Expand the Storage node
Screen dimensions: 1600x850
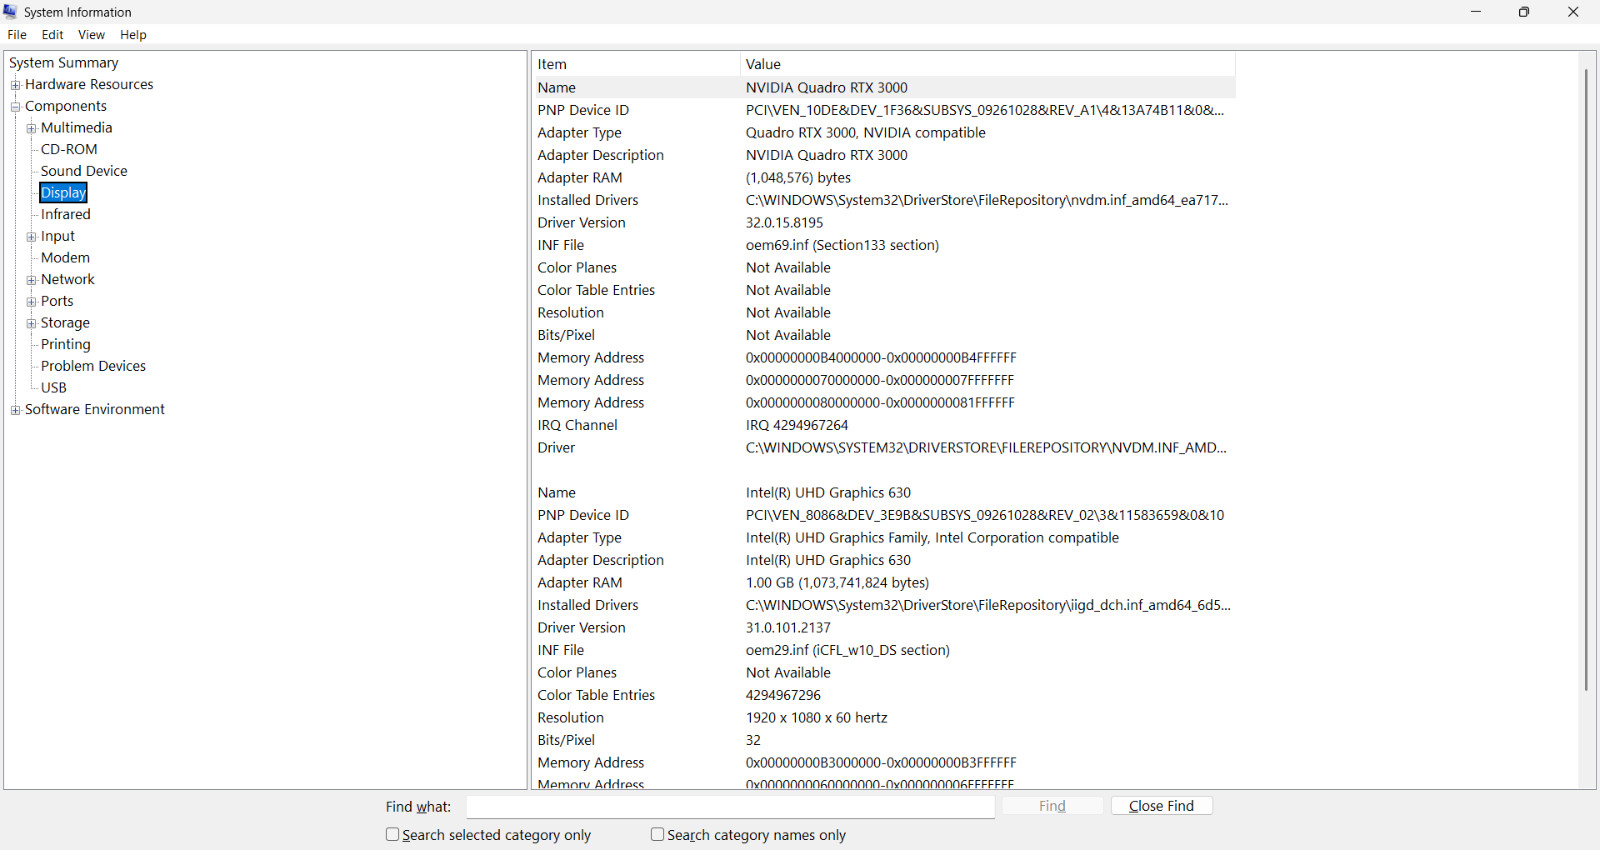coord(32,323)
